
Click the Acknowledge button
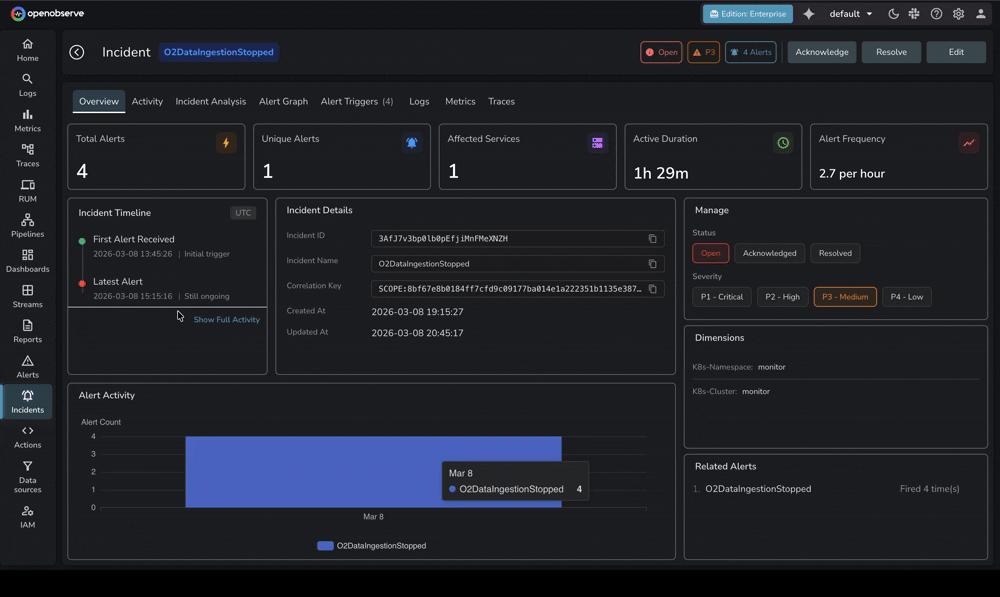click(x=821, y=51)
